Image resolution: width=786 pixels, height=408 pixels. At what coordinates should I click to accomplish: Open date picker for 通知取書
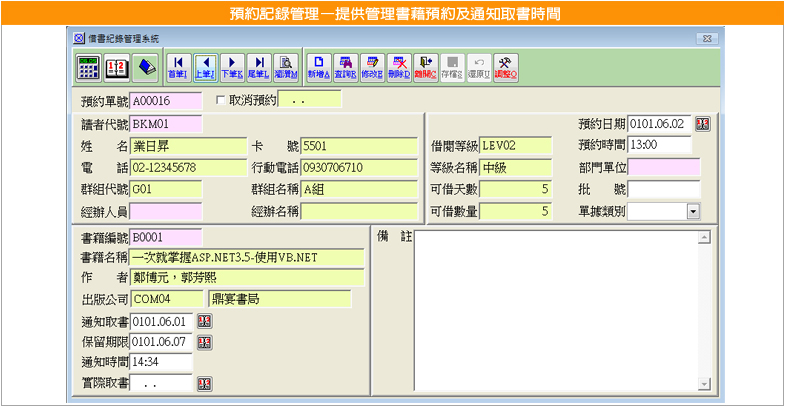(204, 321)
